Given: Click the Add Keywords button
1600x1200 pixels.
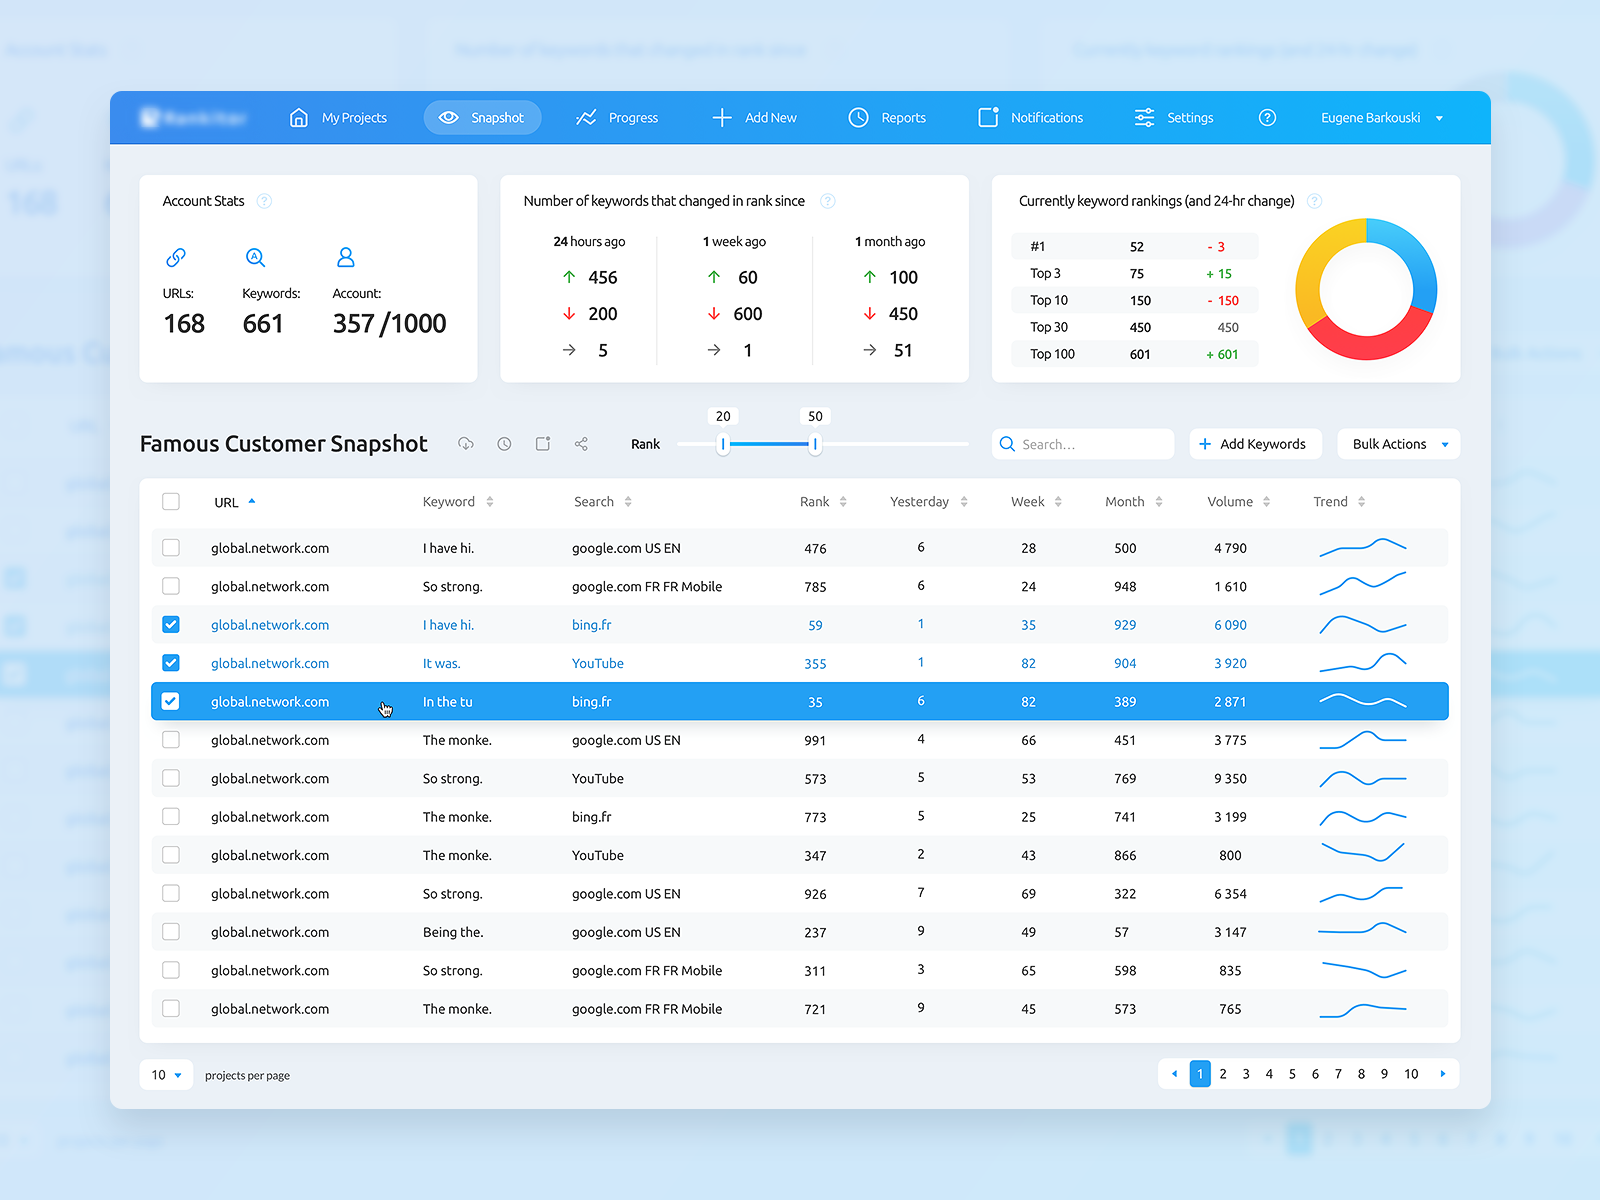Looking at the screenshot, I should point(1255,444).
